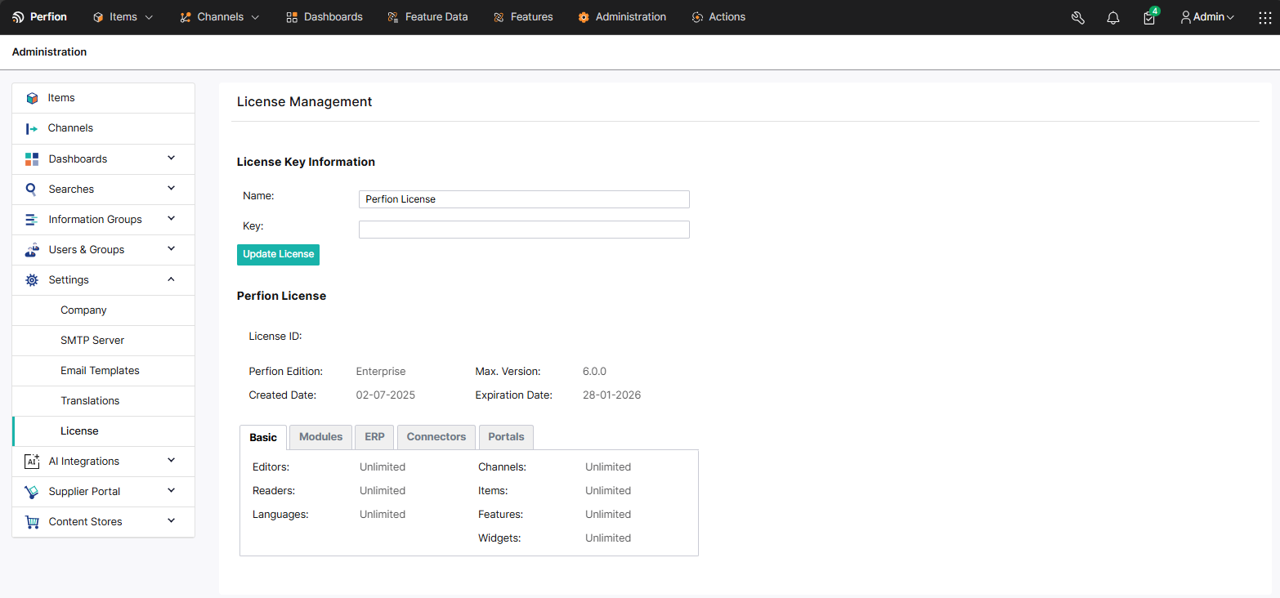Click the License Management heading
1280x598 pixels.
(x=304, y=102)
